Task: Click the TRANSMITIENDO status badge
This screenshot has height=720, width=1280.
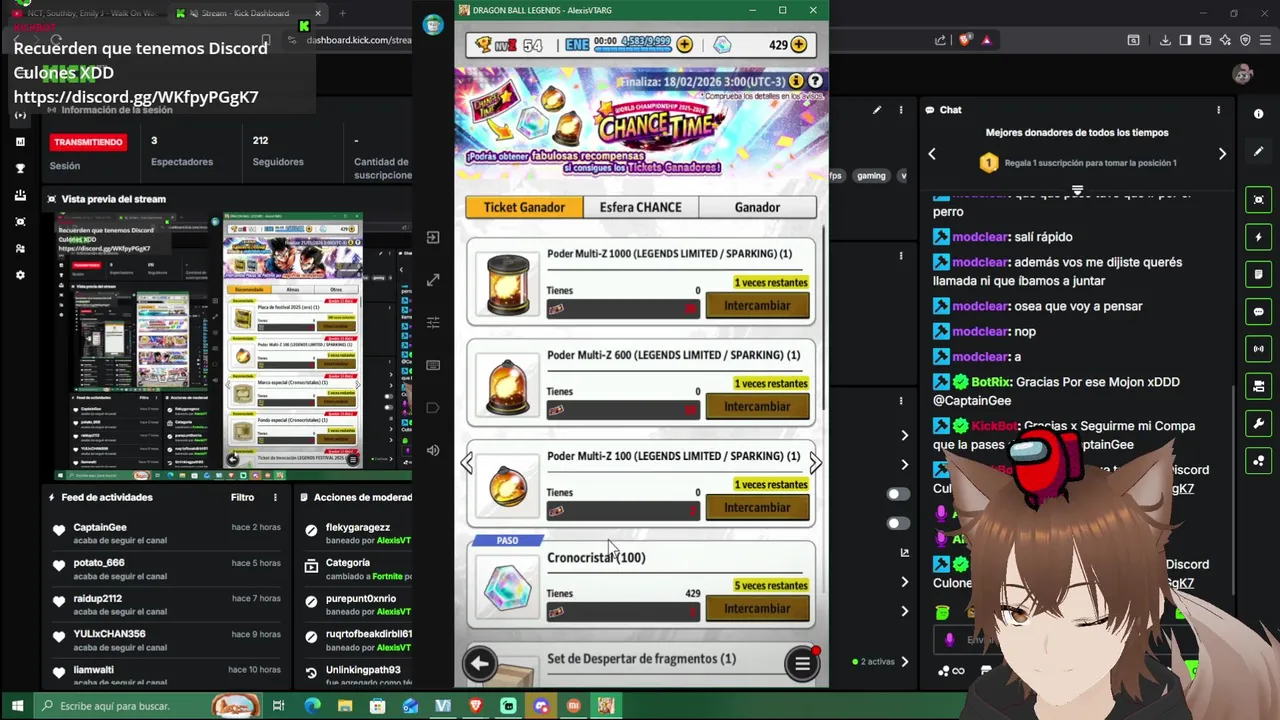Action: point(88,142)
